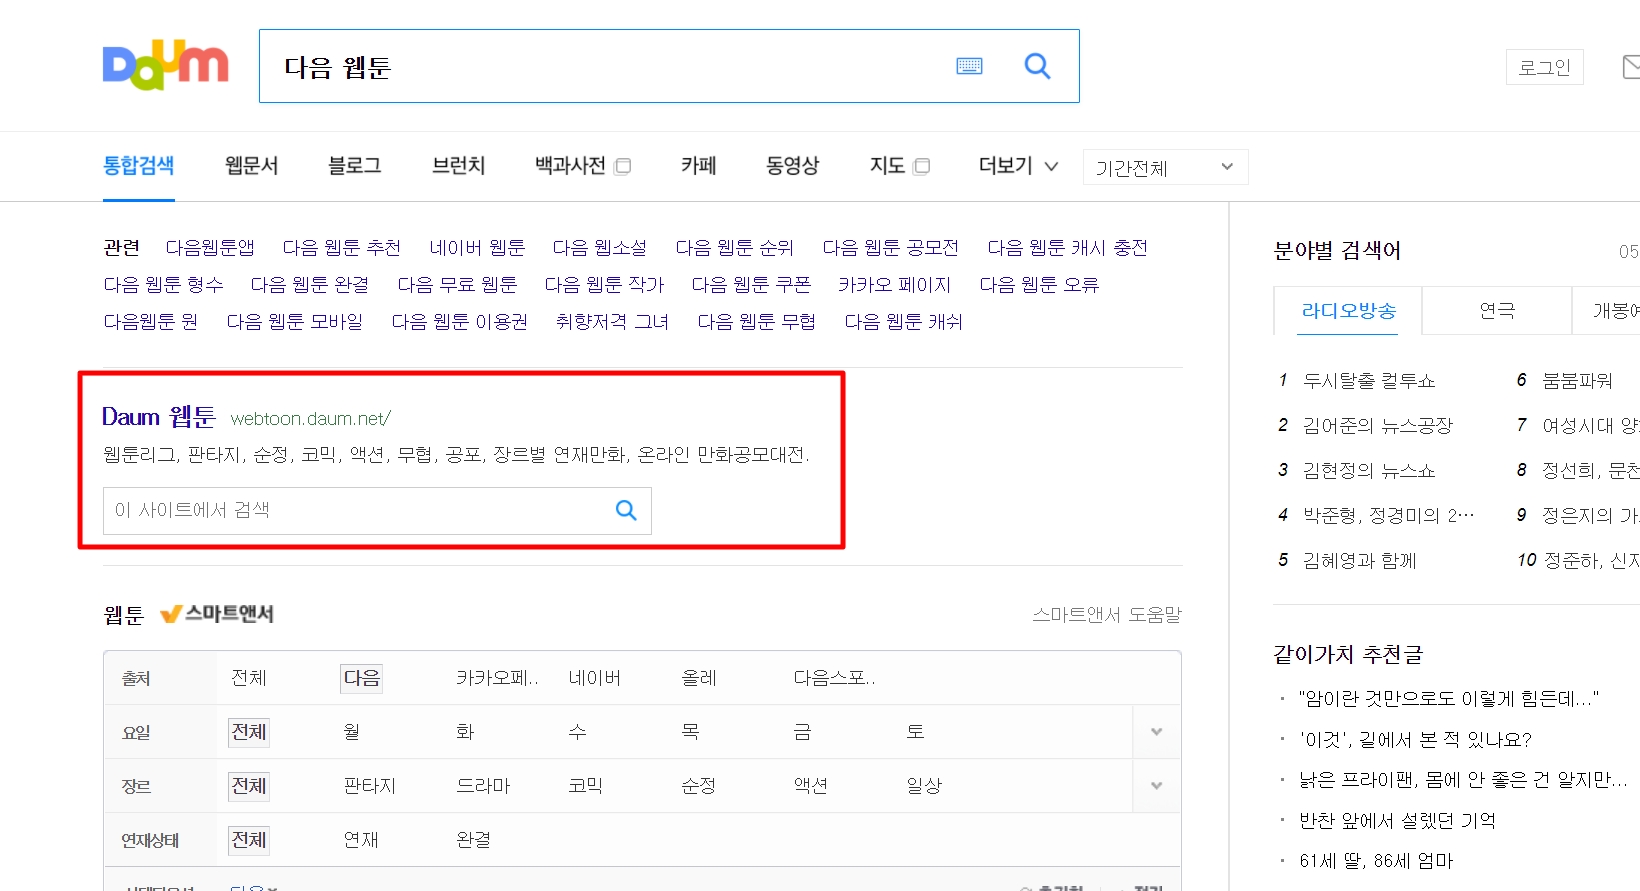This screenshot has width=1640, height=891.
Task: Switch to the 동영상 tab
Action: pos(793,166)
